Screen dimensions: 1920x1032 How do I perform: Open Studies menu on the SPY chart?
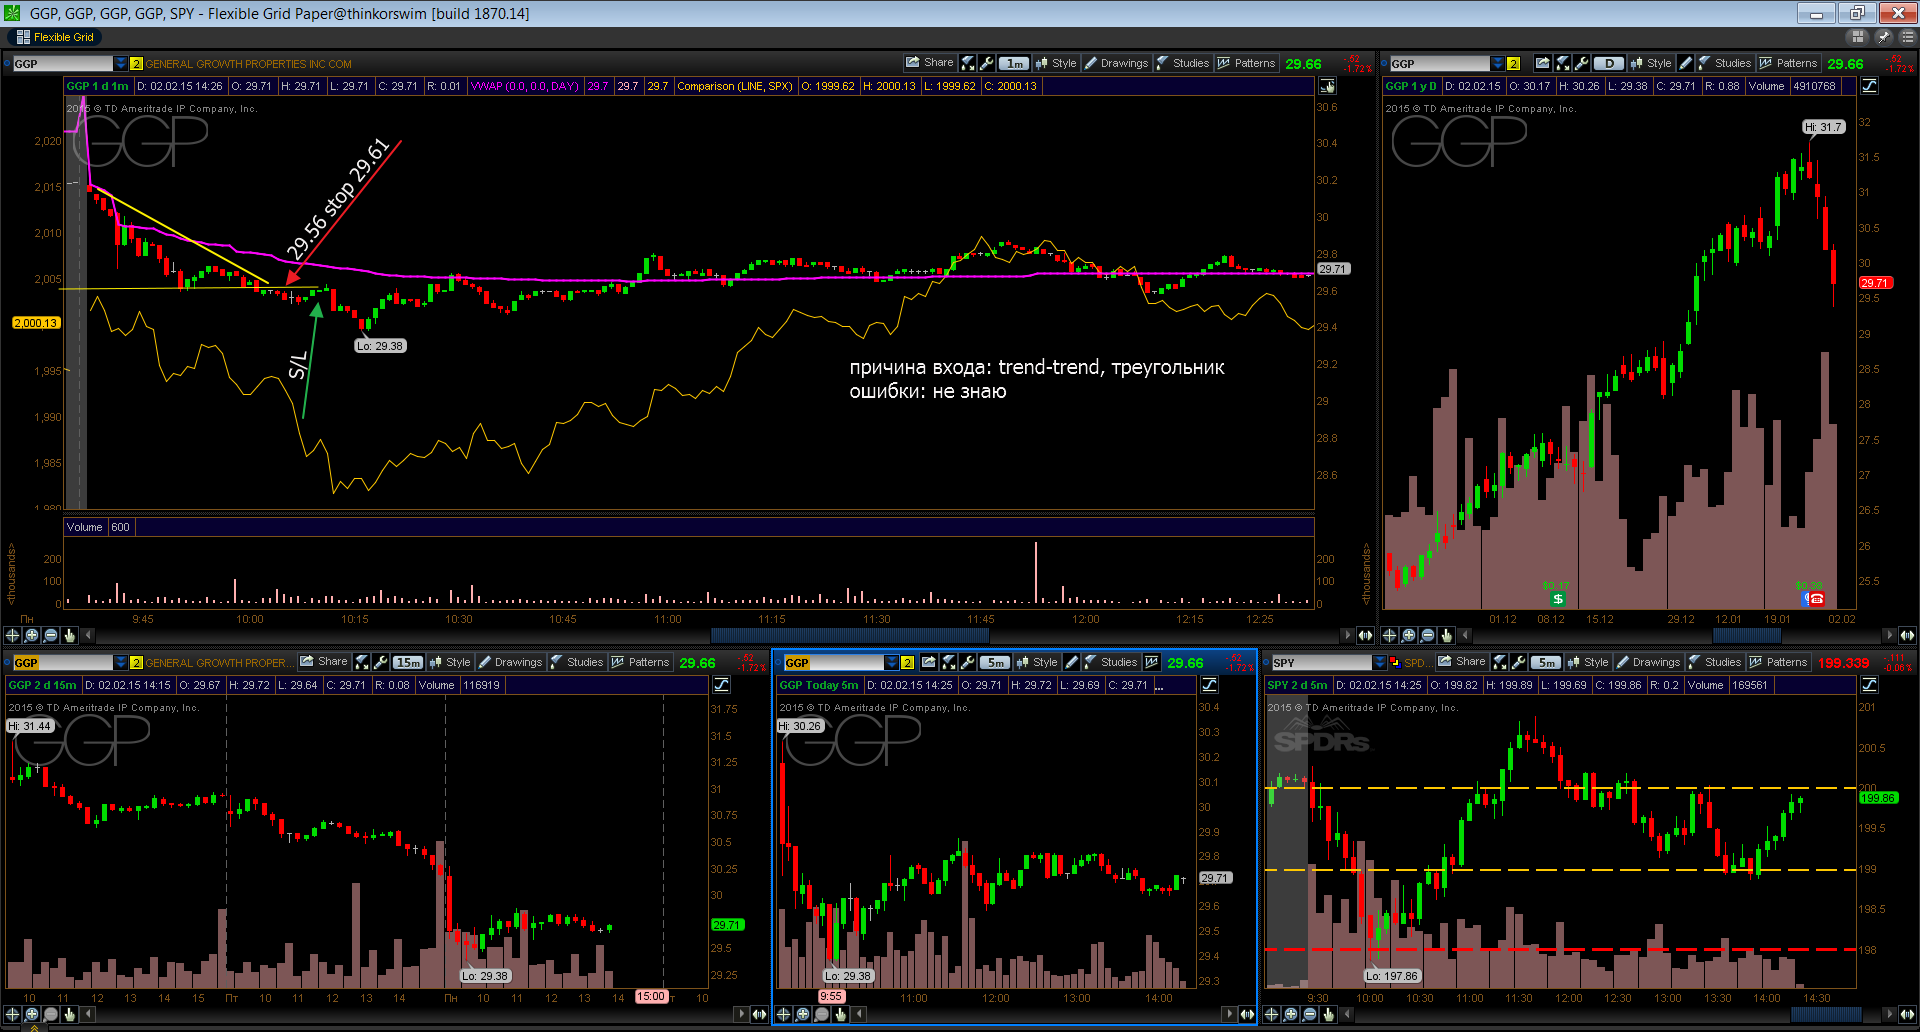pos(1715,662)
